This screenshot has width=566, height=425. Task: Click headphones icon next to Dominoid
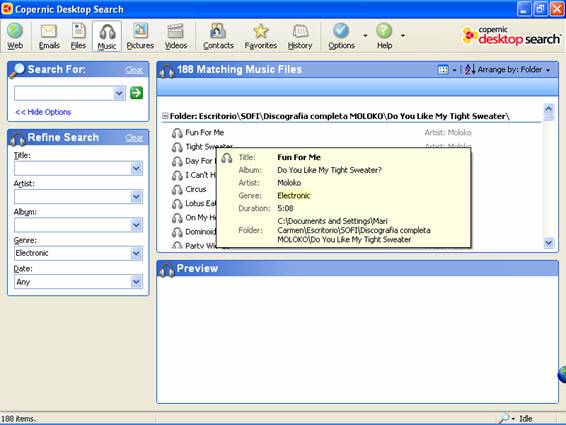tap(177, 232)
